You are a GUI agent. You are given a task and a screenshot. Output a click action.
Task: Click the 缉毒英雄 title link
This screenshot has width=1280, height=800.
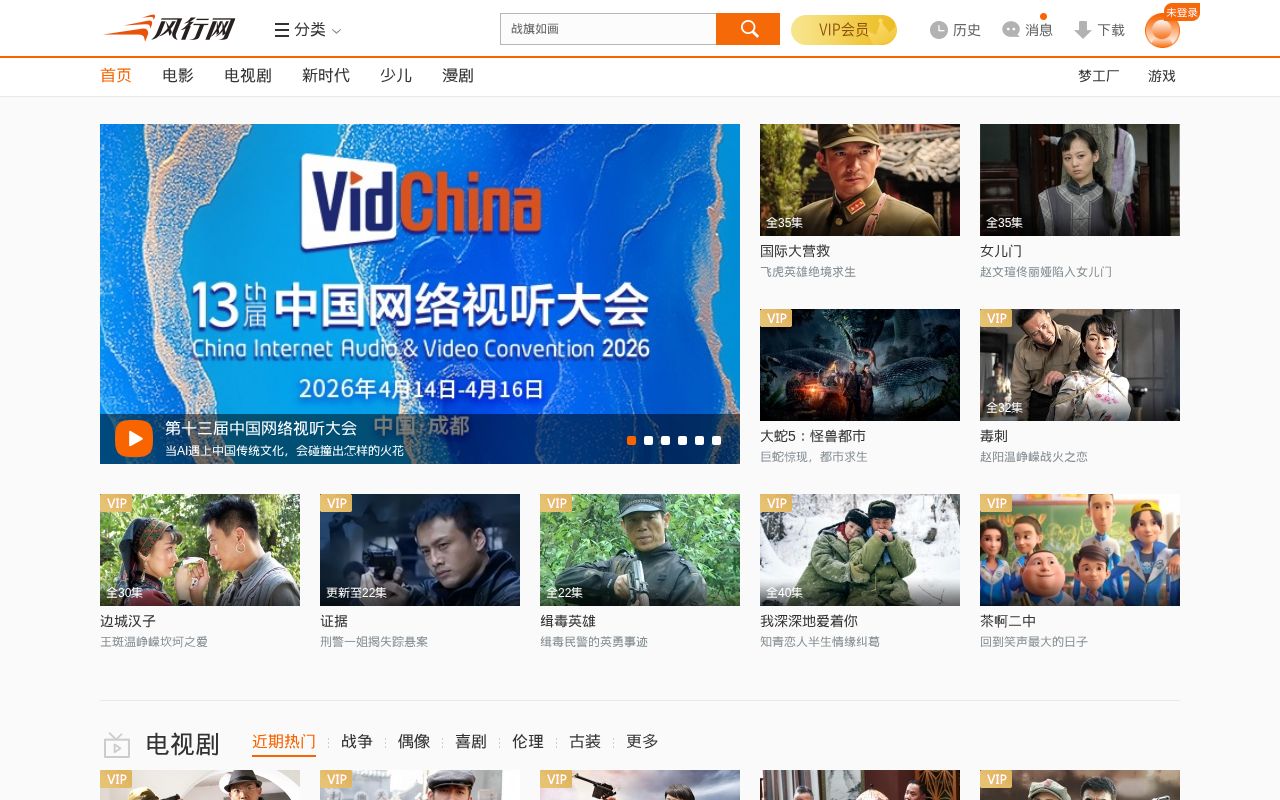568,621
